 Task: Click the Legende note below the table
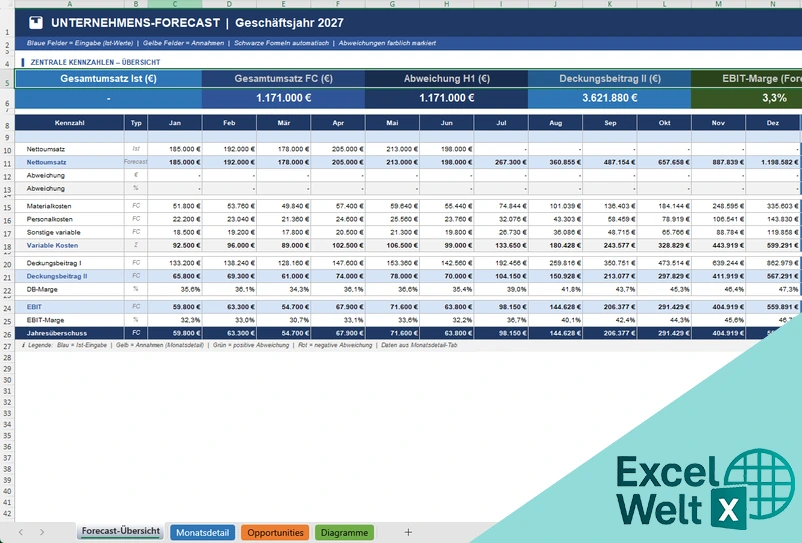pos(239,345)
